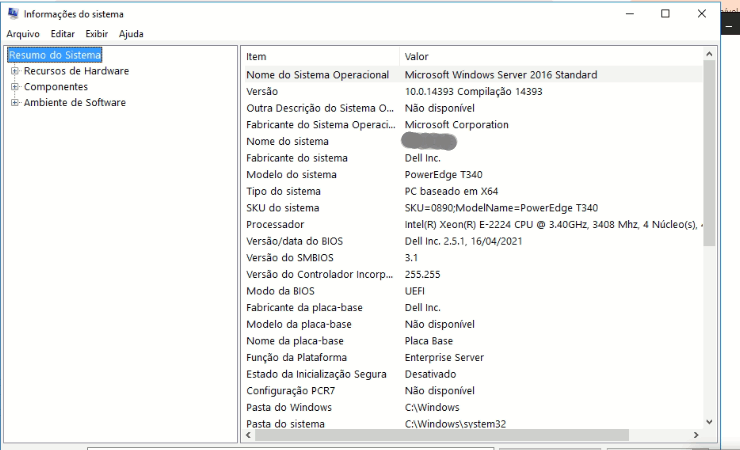Select Fabricante do Sistema Operacional row

(x=472, y=125)
